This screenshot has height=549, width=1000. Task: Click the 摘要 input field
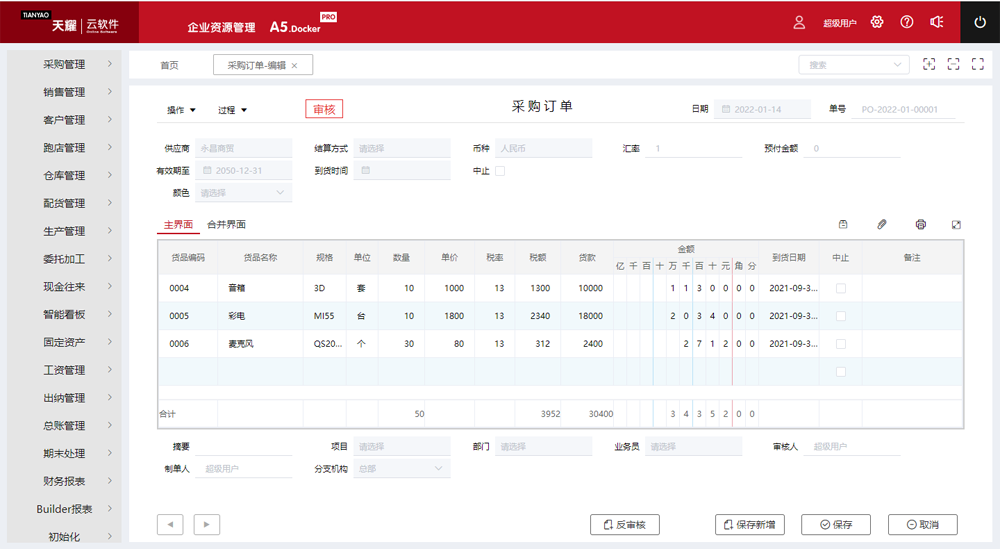[x=243, y=447]
